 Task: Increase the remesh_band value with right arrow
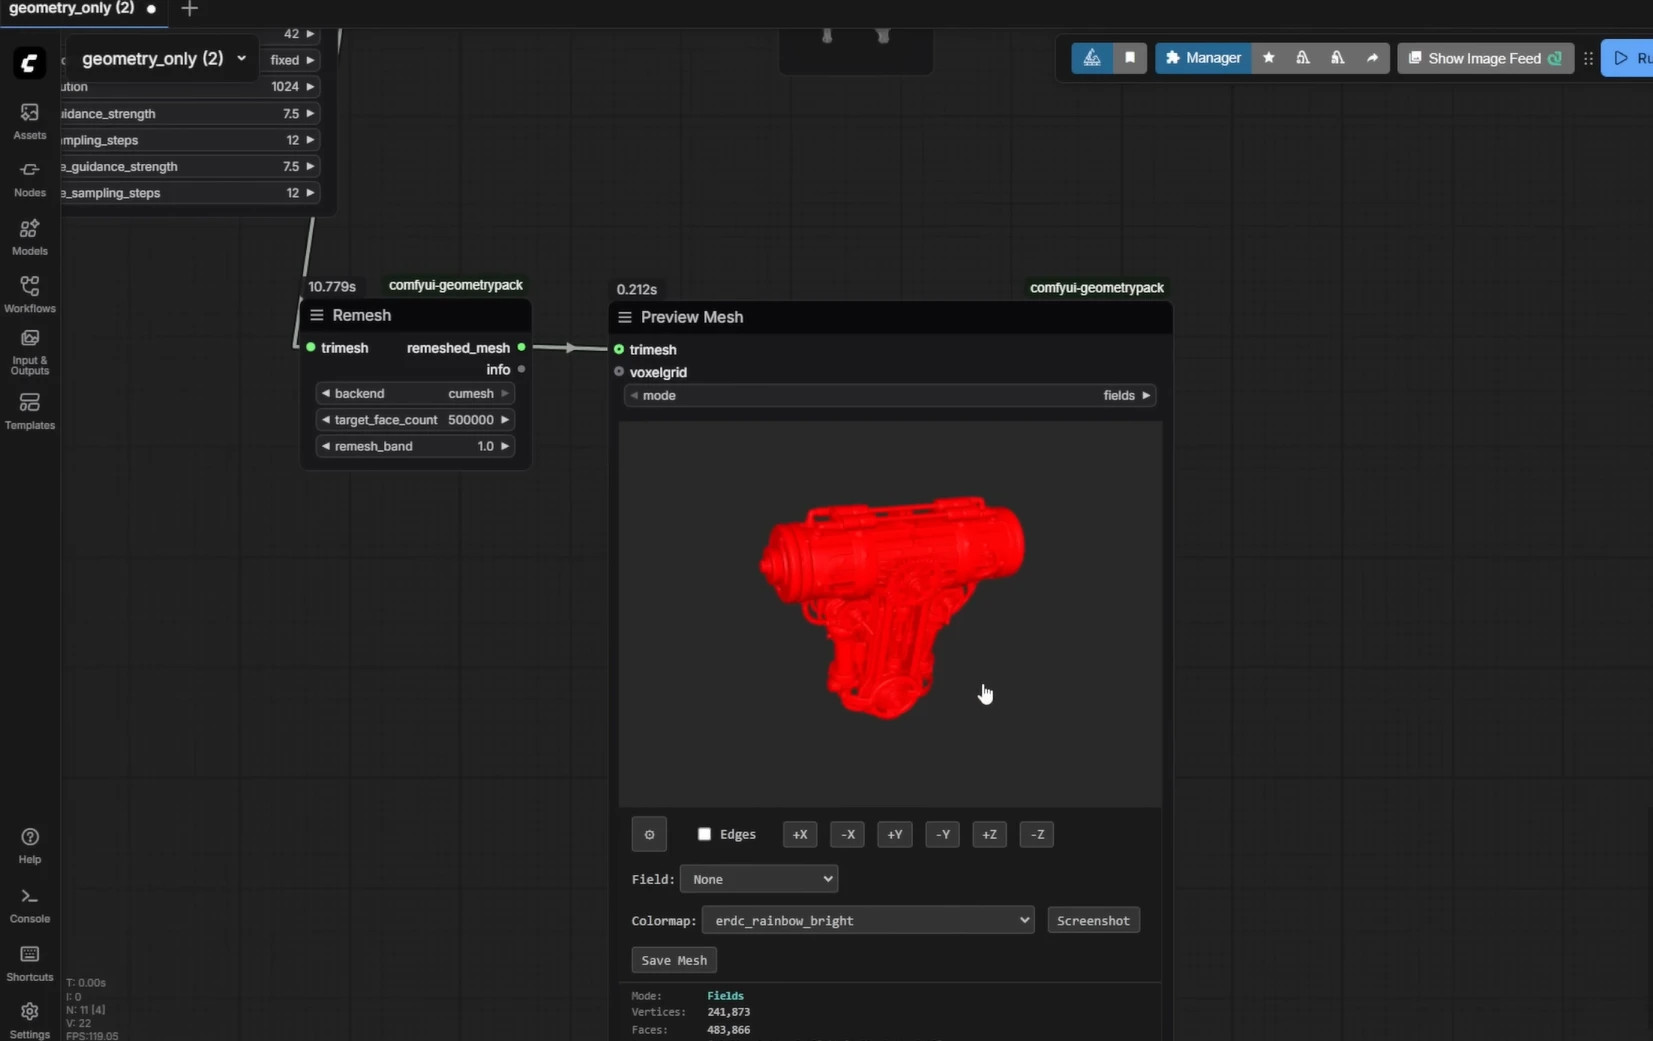[505, 446]
